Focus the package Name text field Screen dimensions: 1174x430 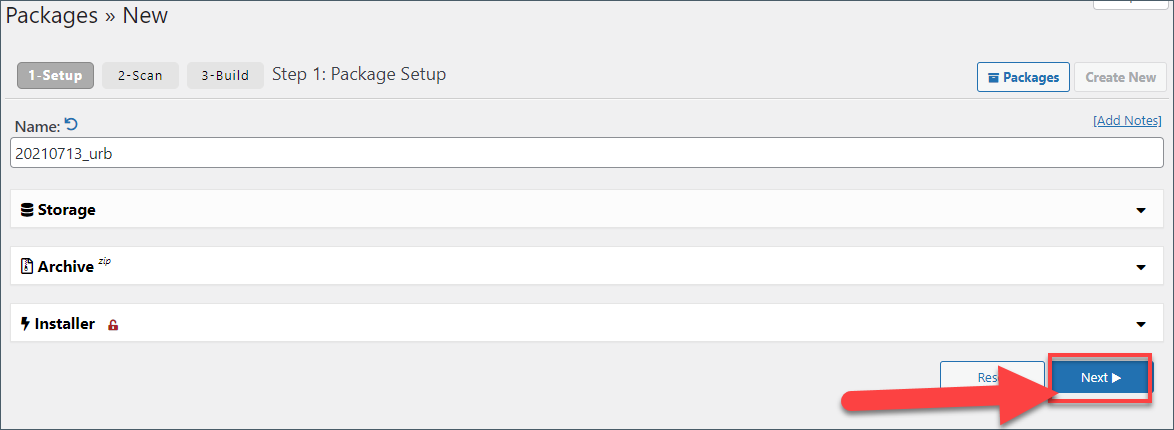click(x=586, y=153)
